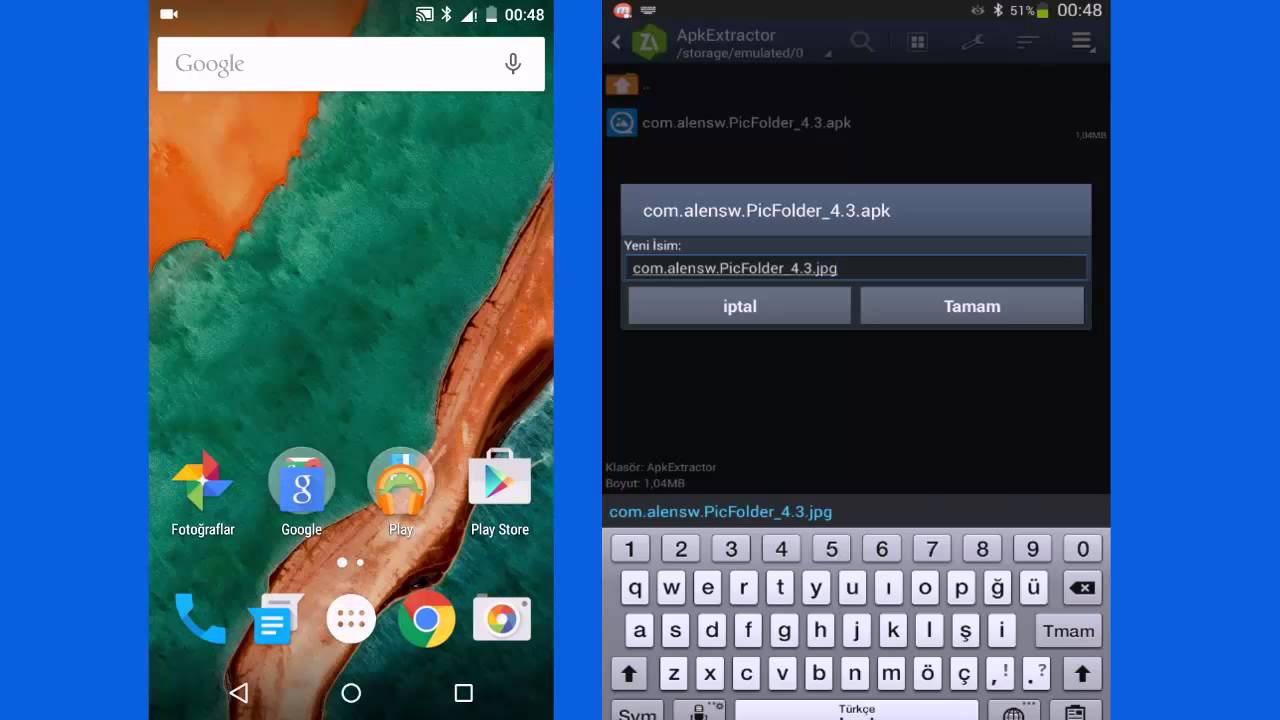Click the Yeni İsim rename text field
The width and height of the screenshot is (1280, 720).
click(x=856, y=268)
